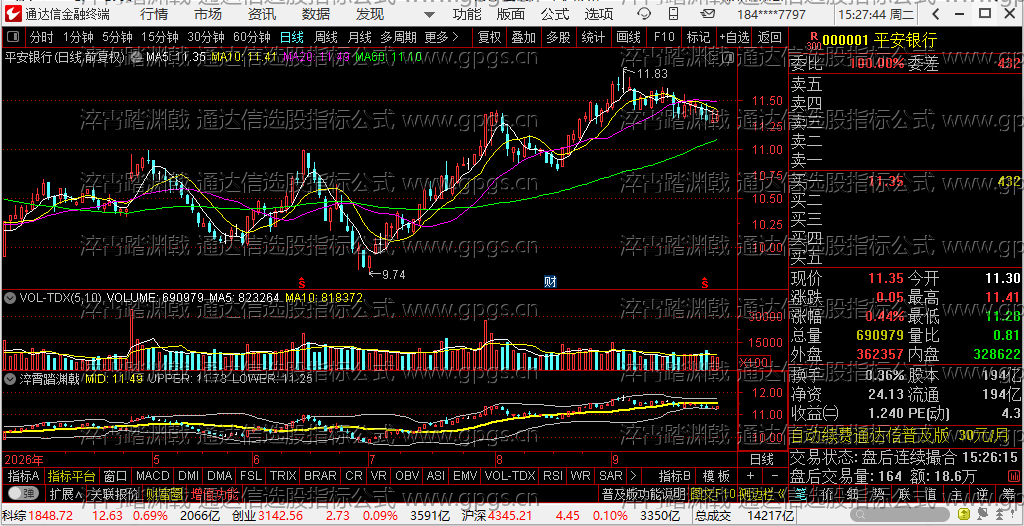Switch to the 分时 chart tab

[x=41, y=37]
